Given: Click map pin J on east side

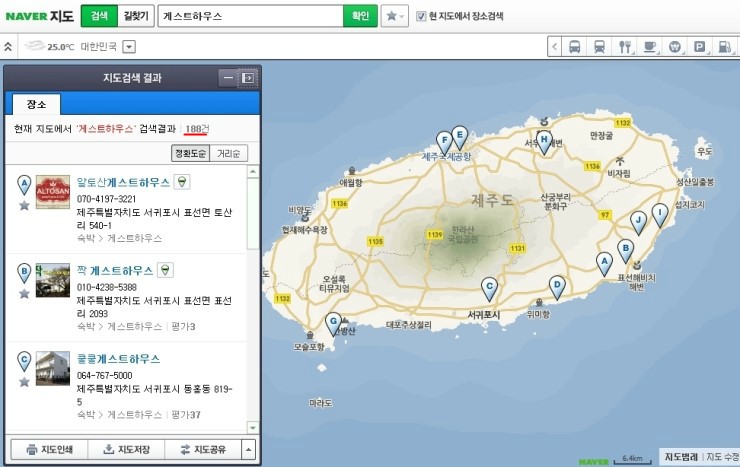Looking at the screenshot, I should [x=639, y=222].
